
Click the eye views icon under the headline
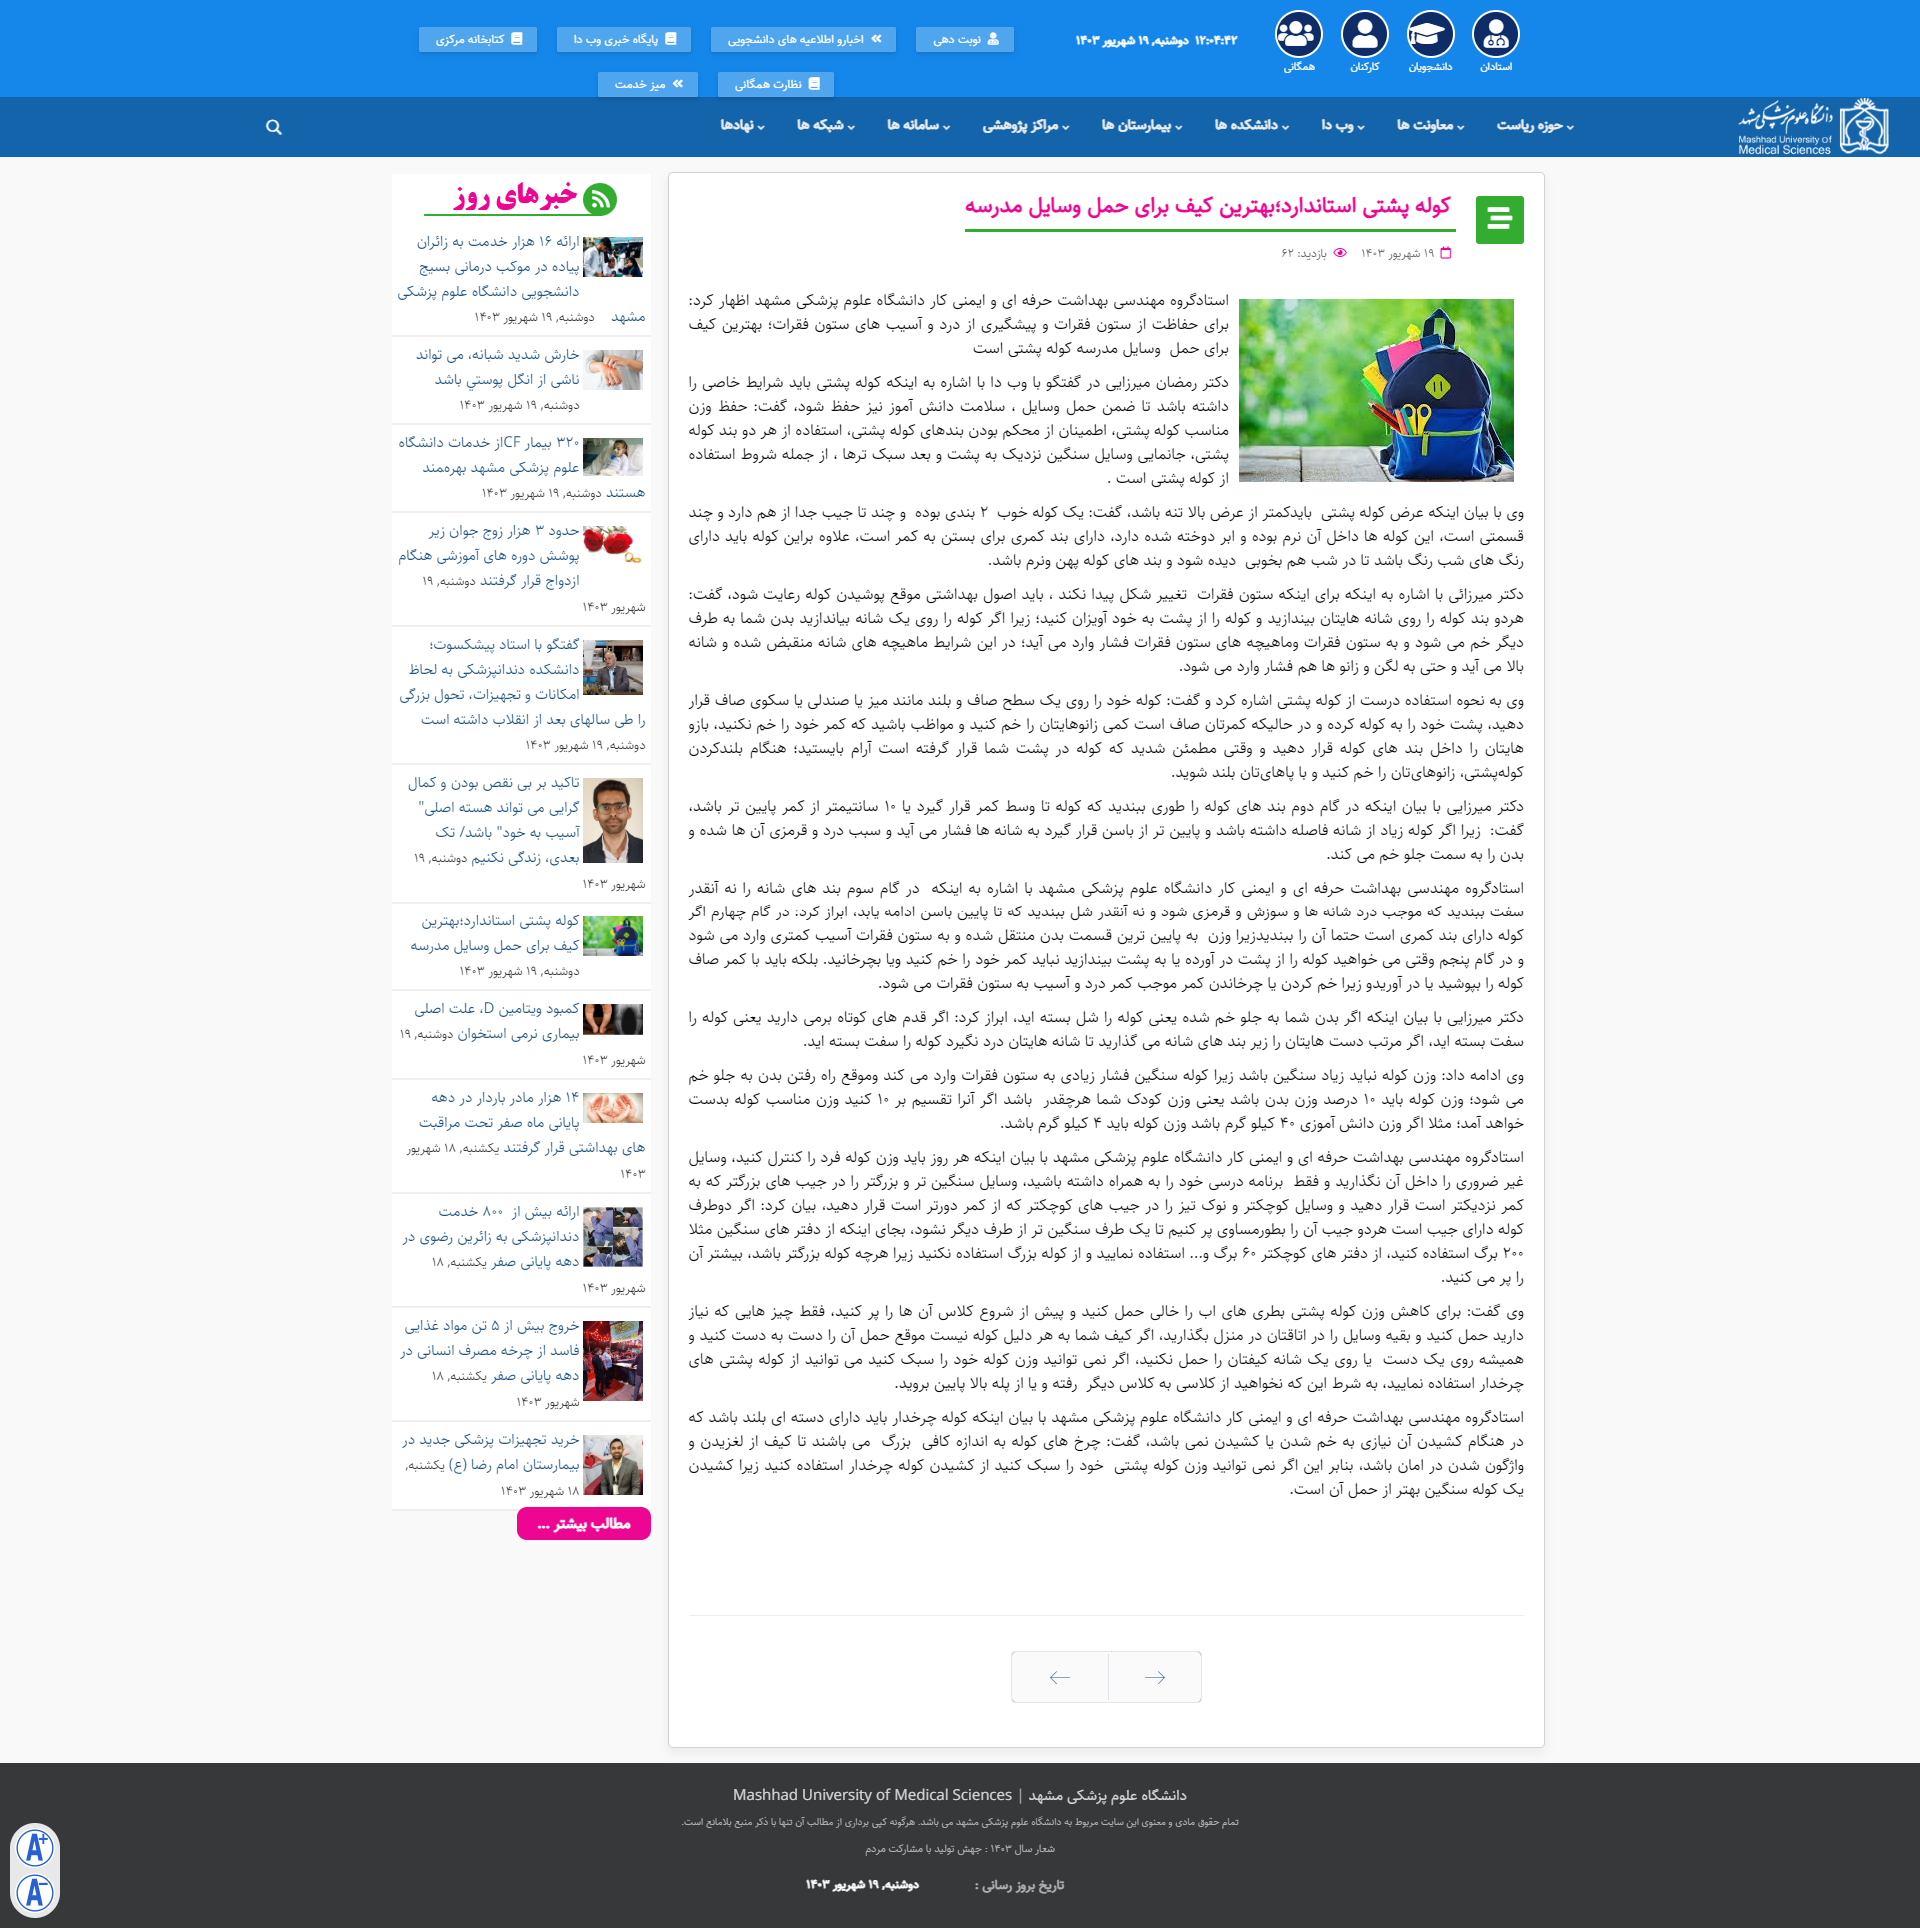[1340, 253]
